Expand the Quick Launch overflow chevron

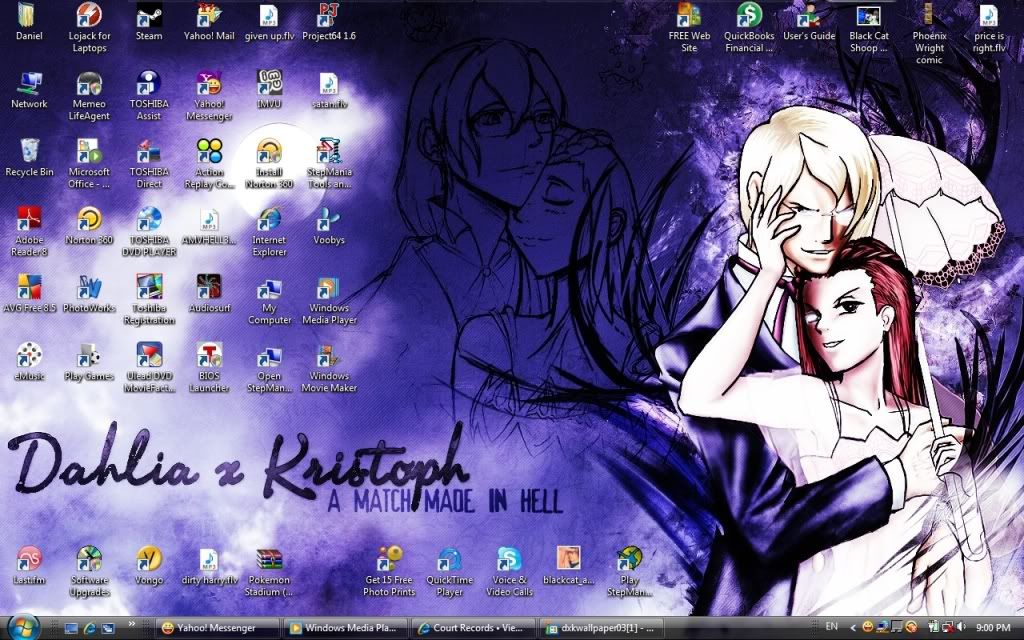[133, 624]
